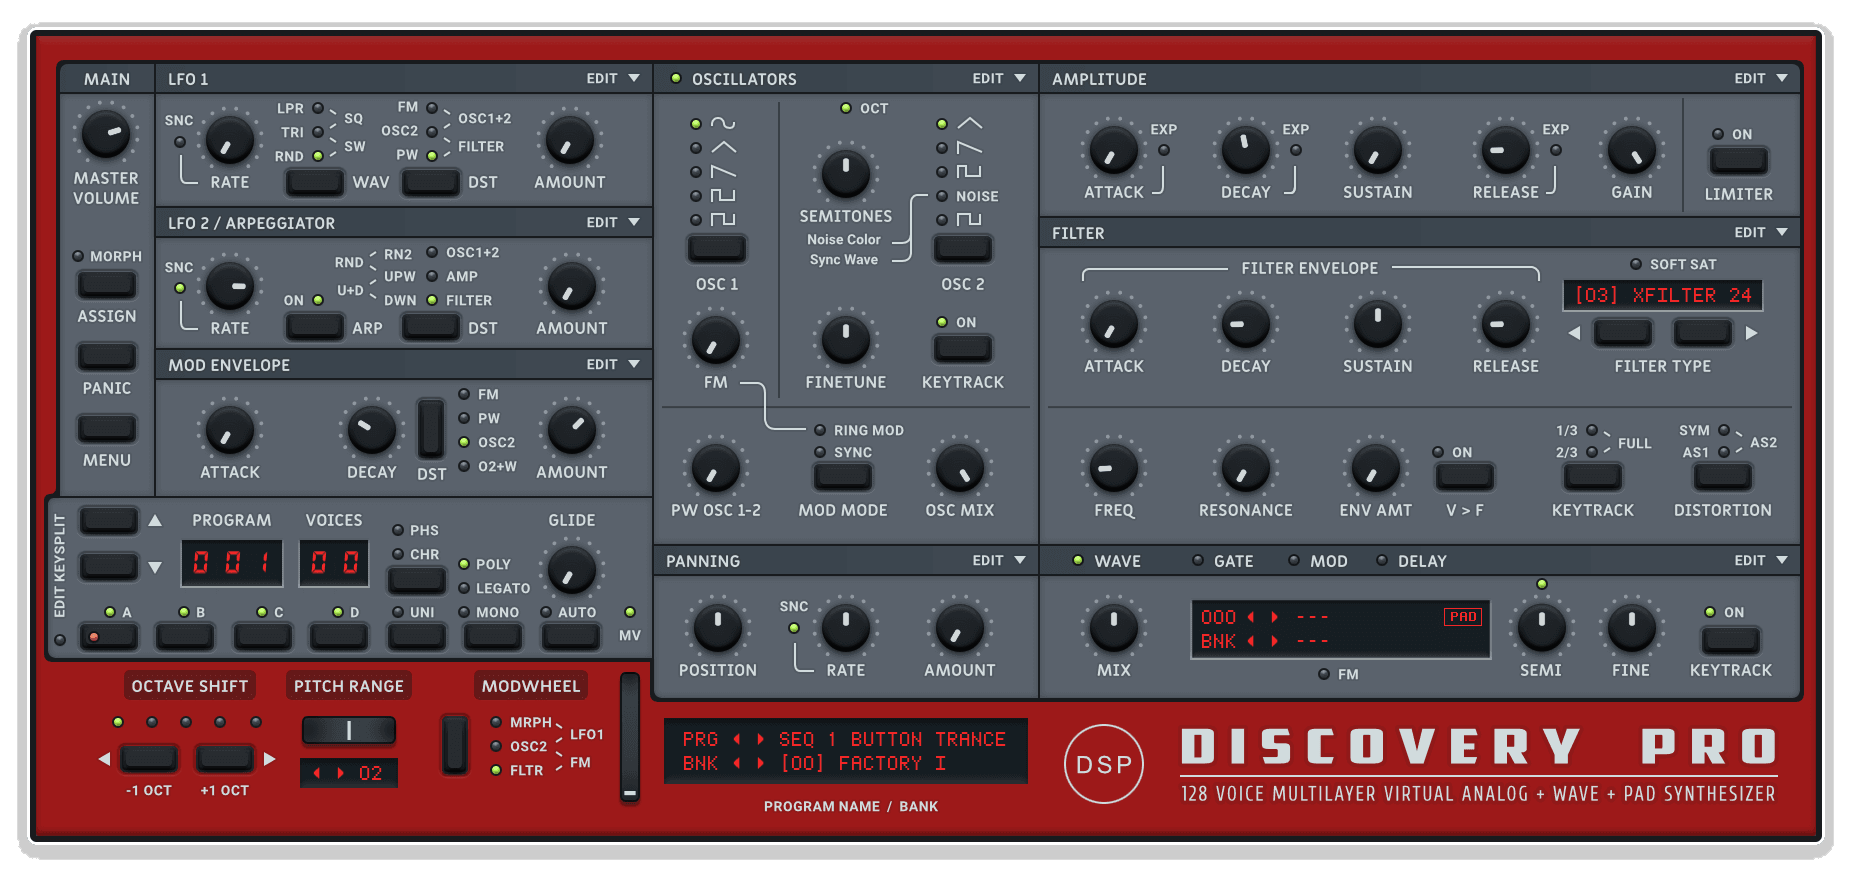Decrease pitch range value arrow

(x=317, y=773)
